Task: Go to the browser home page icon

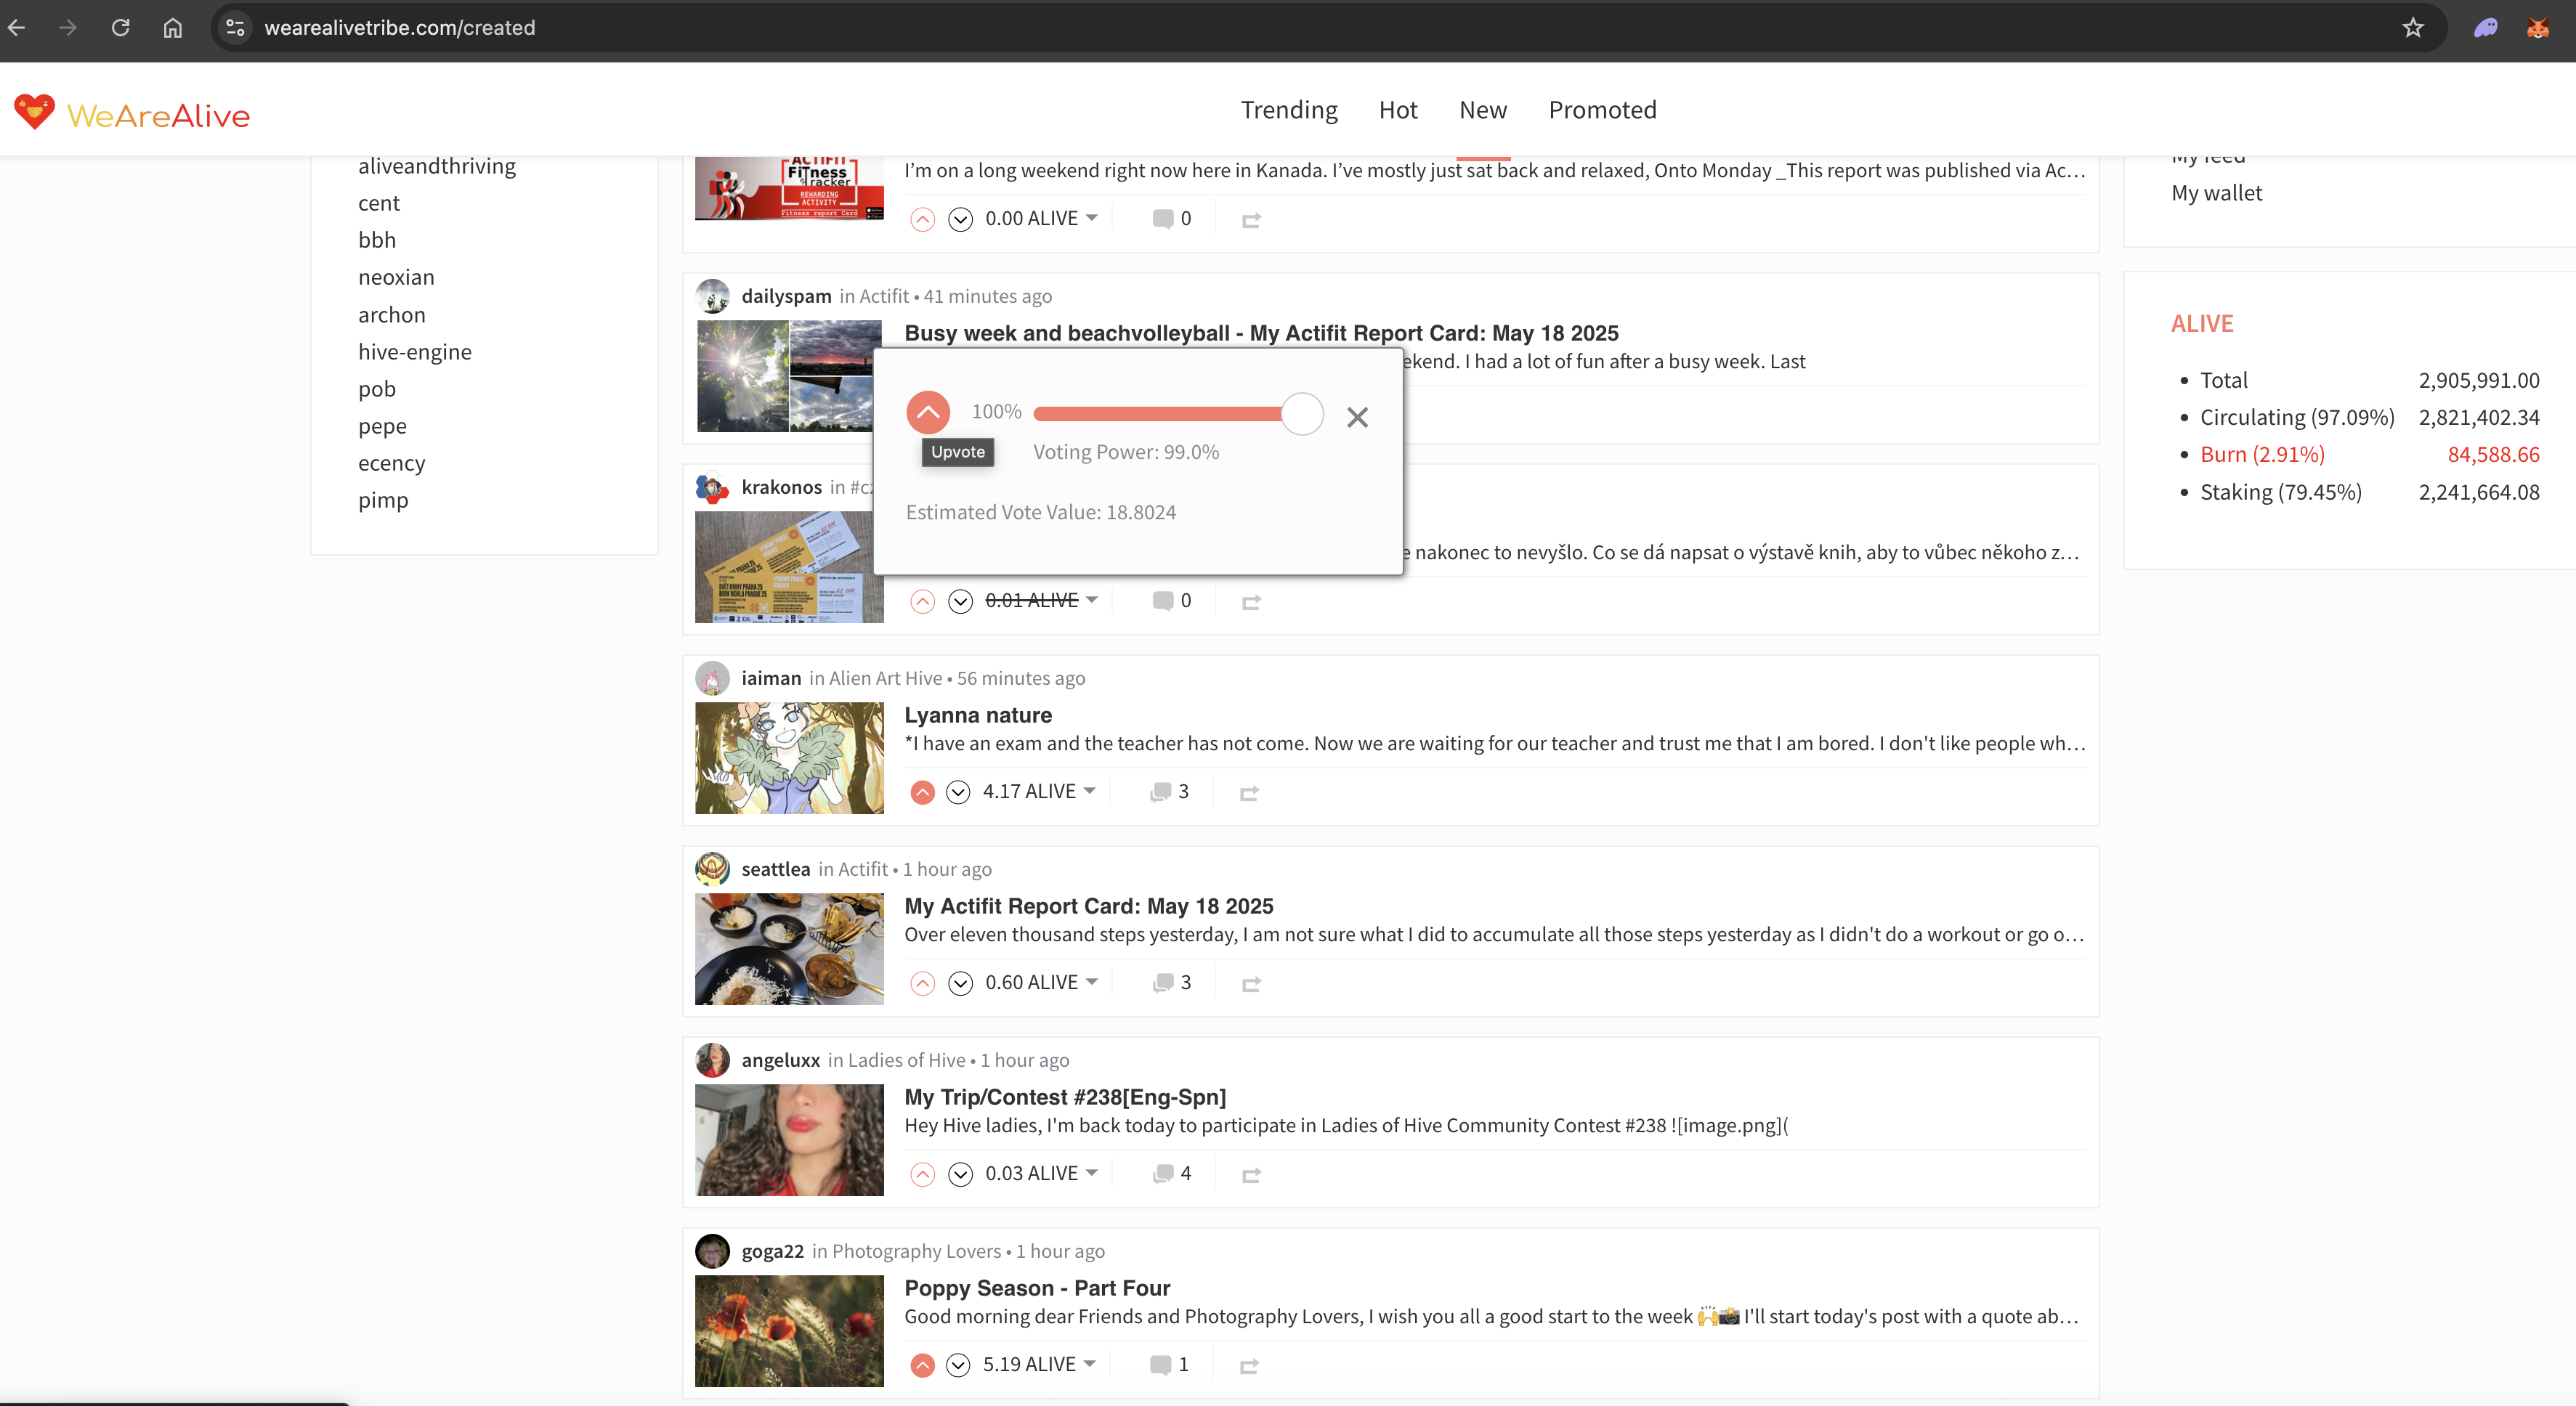Action: (x=173, y=27)
